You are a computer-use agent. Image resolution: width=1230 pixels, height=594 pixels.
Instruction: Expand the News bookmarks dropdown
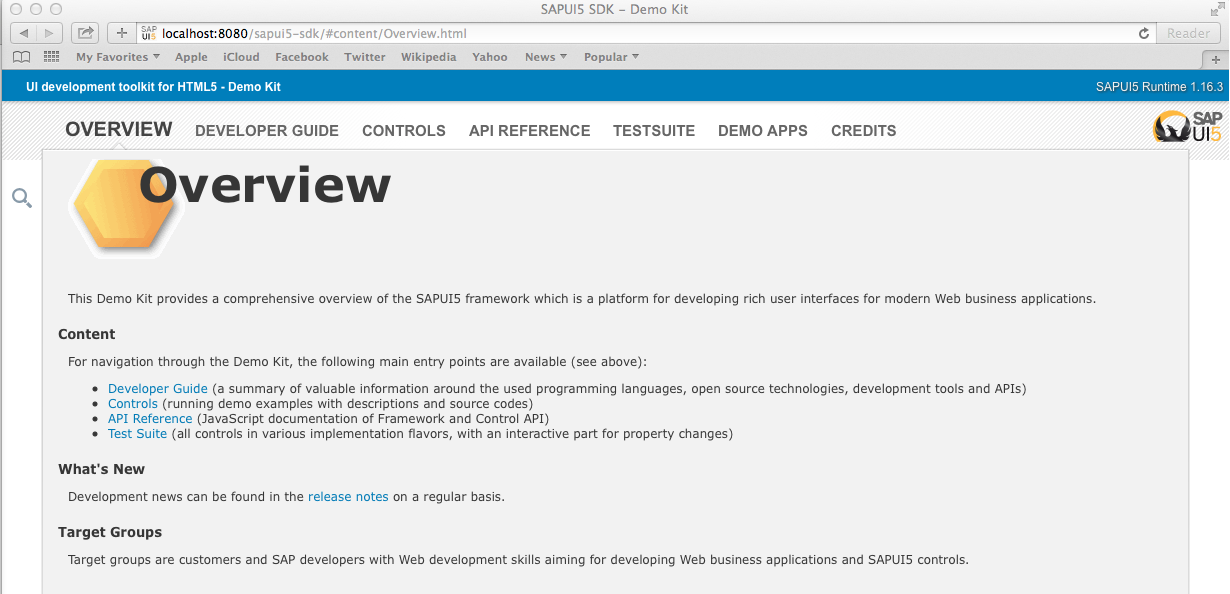[546, 57]
